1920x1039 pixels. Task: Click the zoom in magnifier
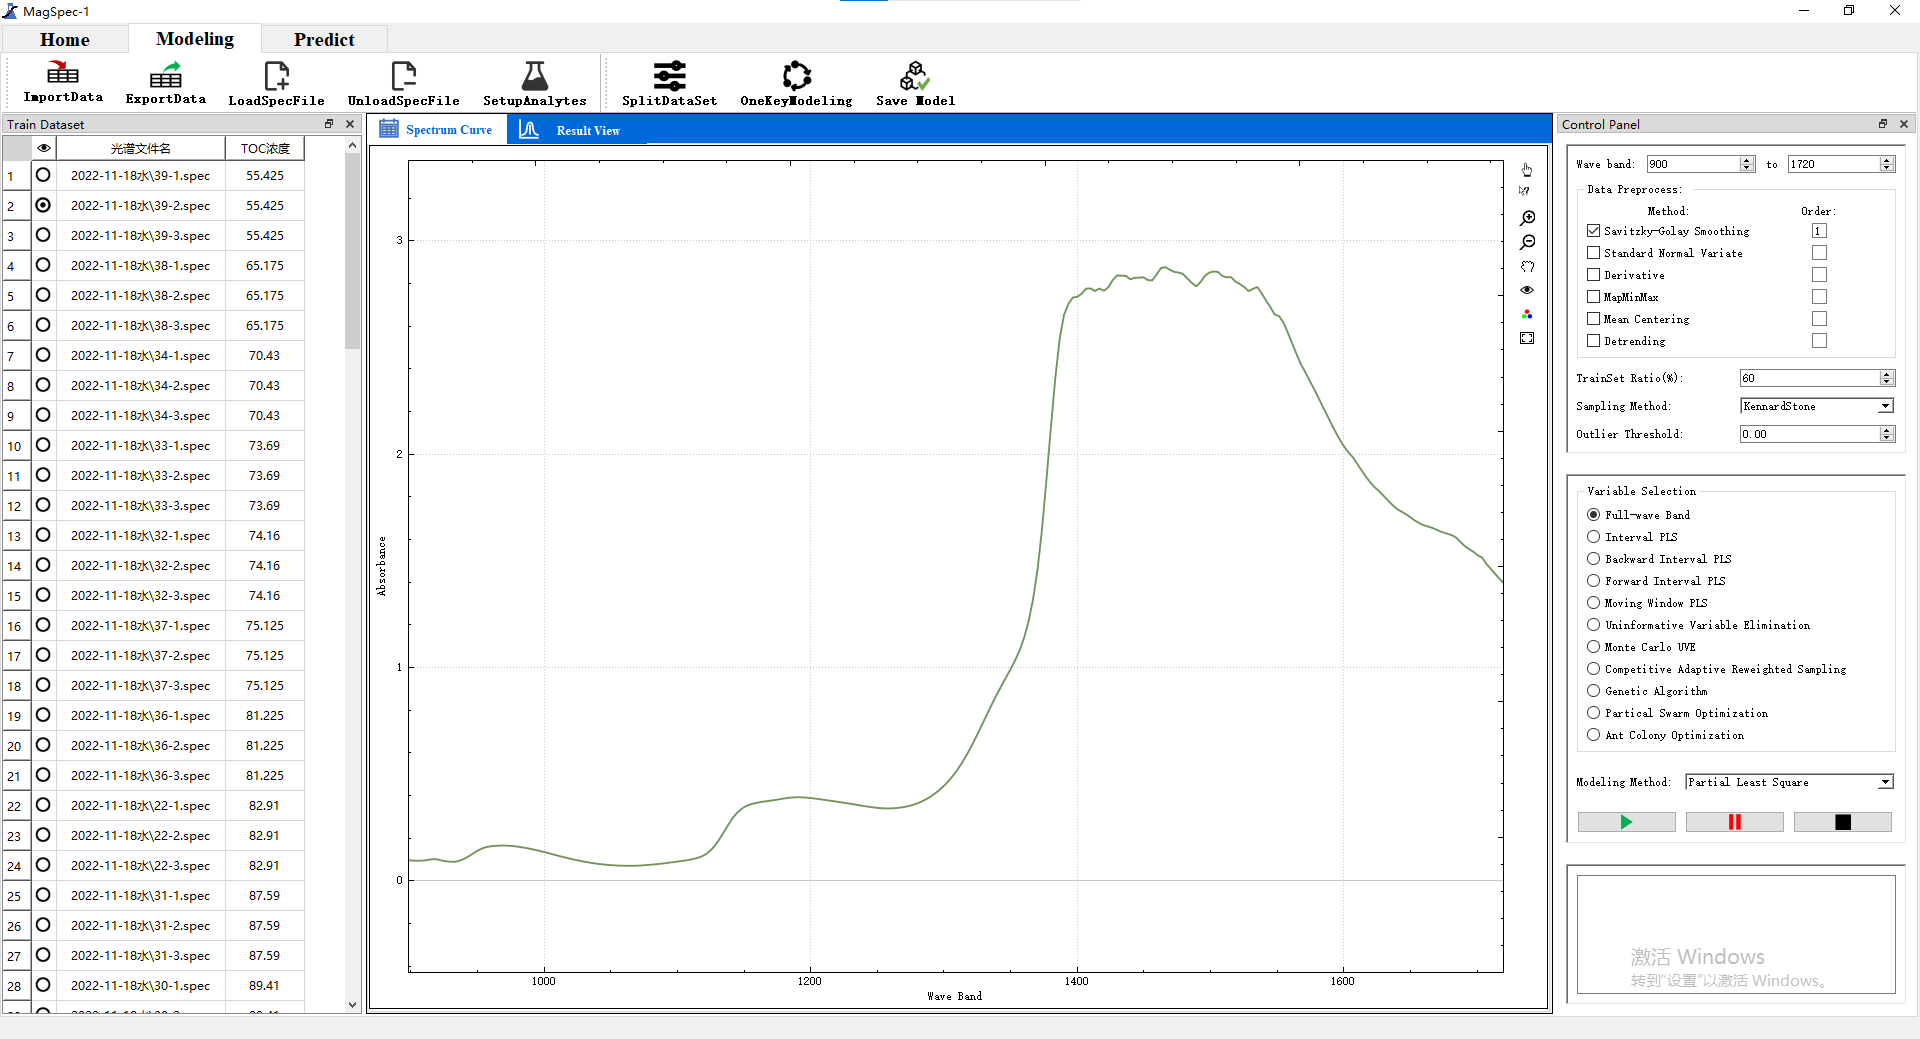[1527, 218]
